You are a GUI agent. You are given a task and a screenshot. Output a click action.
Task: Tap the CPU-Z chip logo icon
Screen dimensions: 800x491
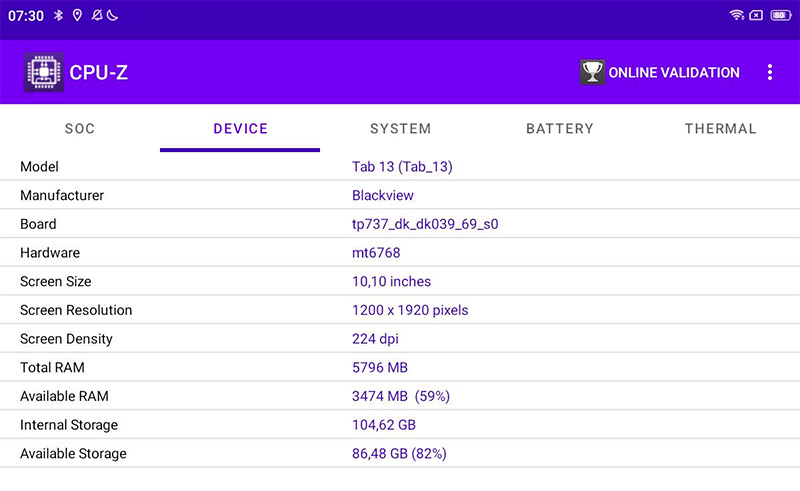pyautogui.click(x=43, y=72)
